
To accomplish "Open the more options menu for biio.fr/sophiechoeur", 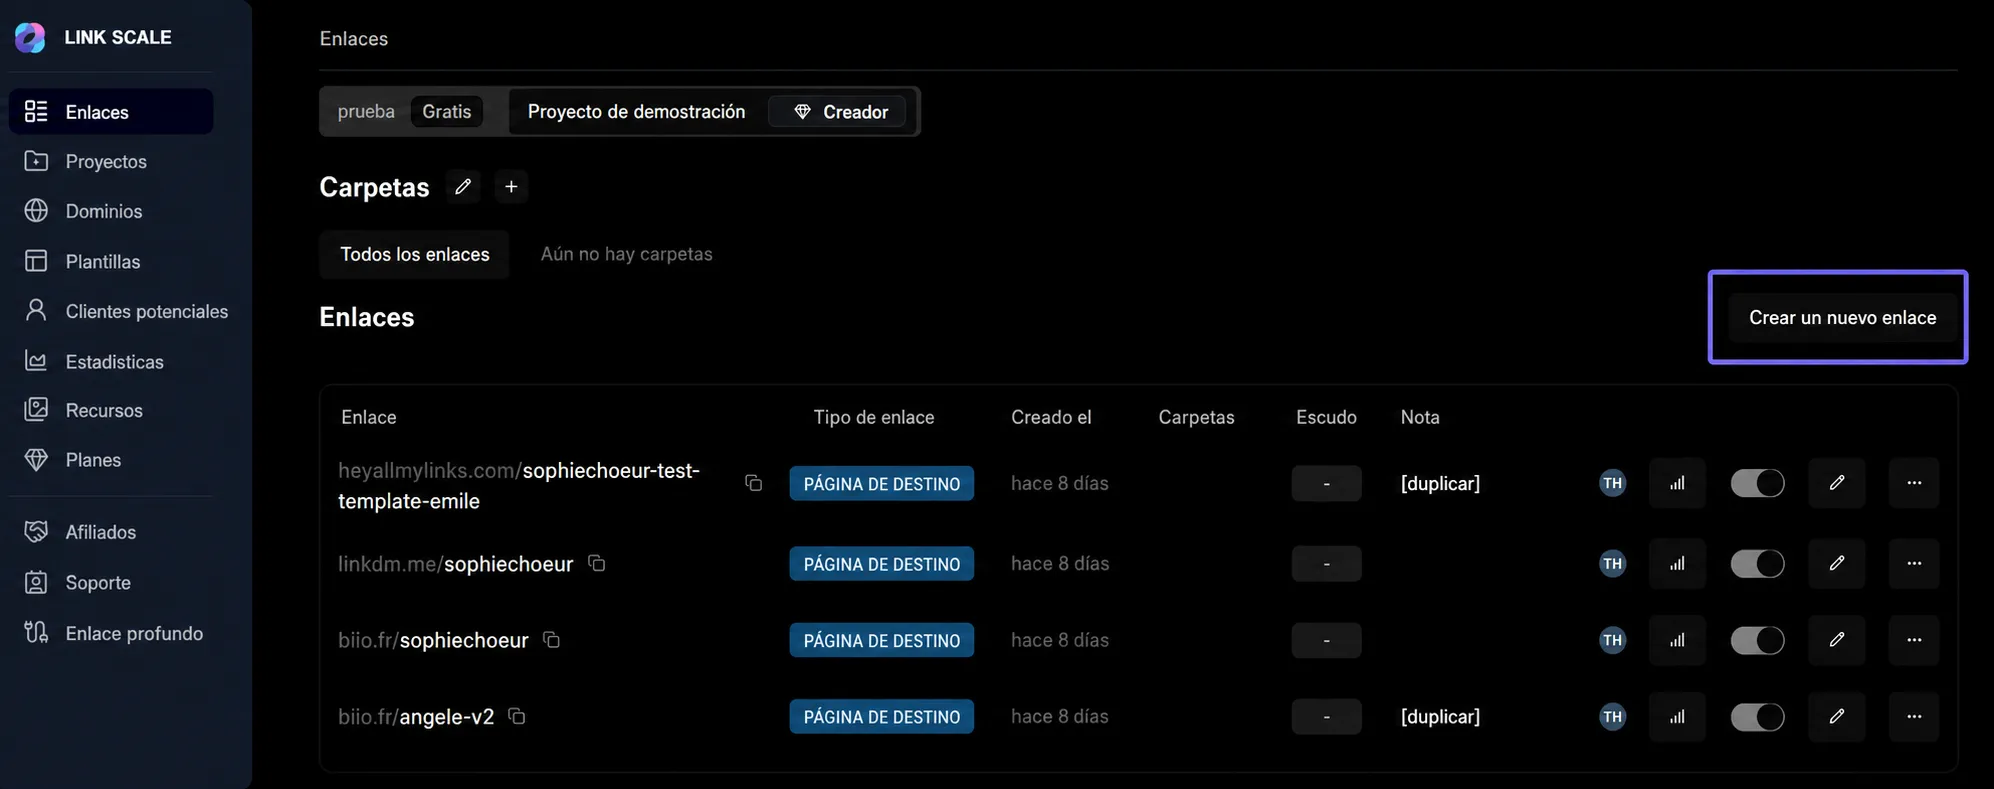I will click(1914, 640).
